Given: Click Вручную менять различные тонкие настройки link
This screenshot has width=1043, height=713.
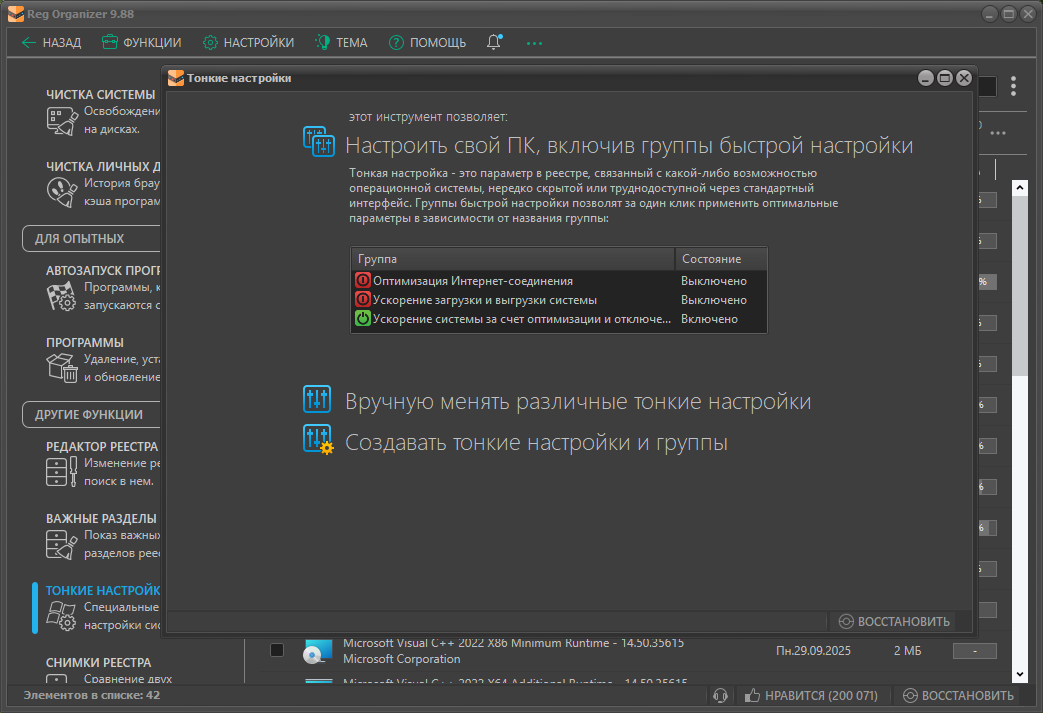Looking at the screenshot, I should pyautogui.click(x=577, y=401).
